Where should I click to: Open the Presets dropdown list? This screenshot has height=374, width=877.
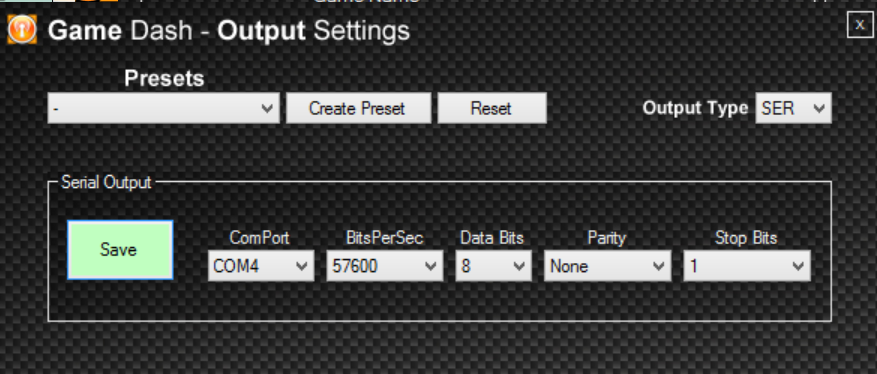point(163,108)
